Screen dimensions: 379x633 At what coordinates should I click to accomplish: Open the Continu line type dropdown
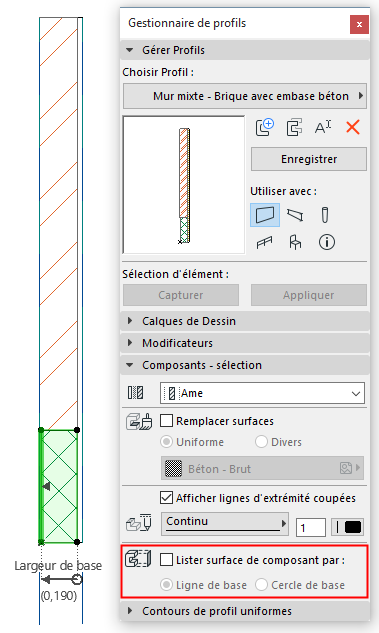pos(225,524)
